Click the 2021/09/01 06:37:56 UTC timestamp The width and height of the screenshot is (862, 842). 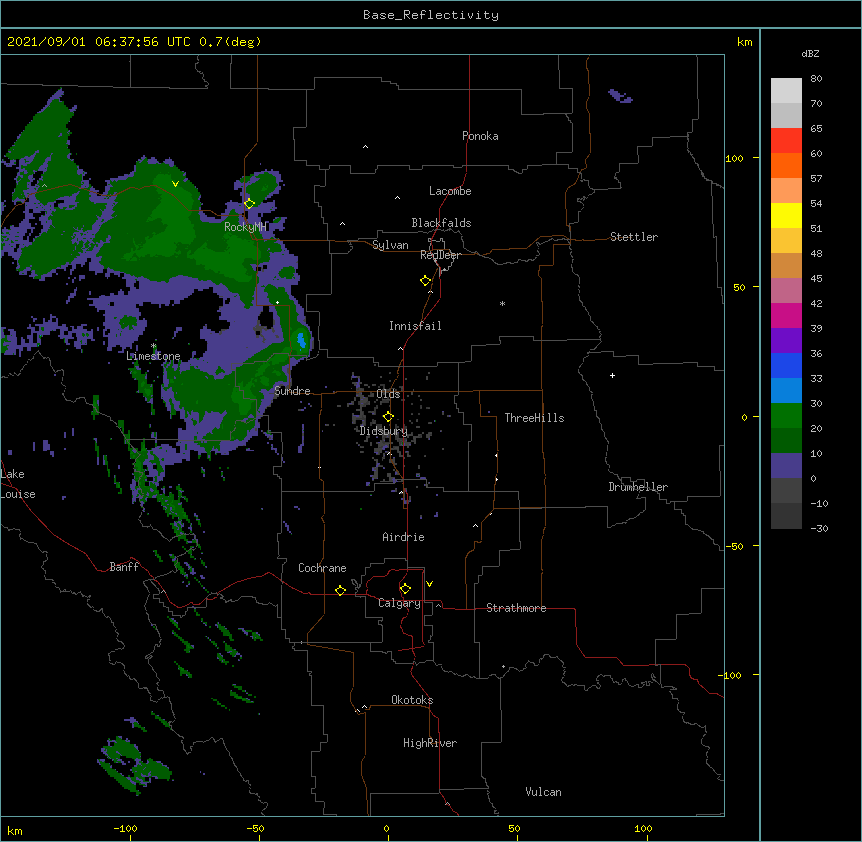pyautogui.click(x=99, y=42)
